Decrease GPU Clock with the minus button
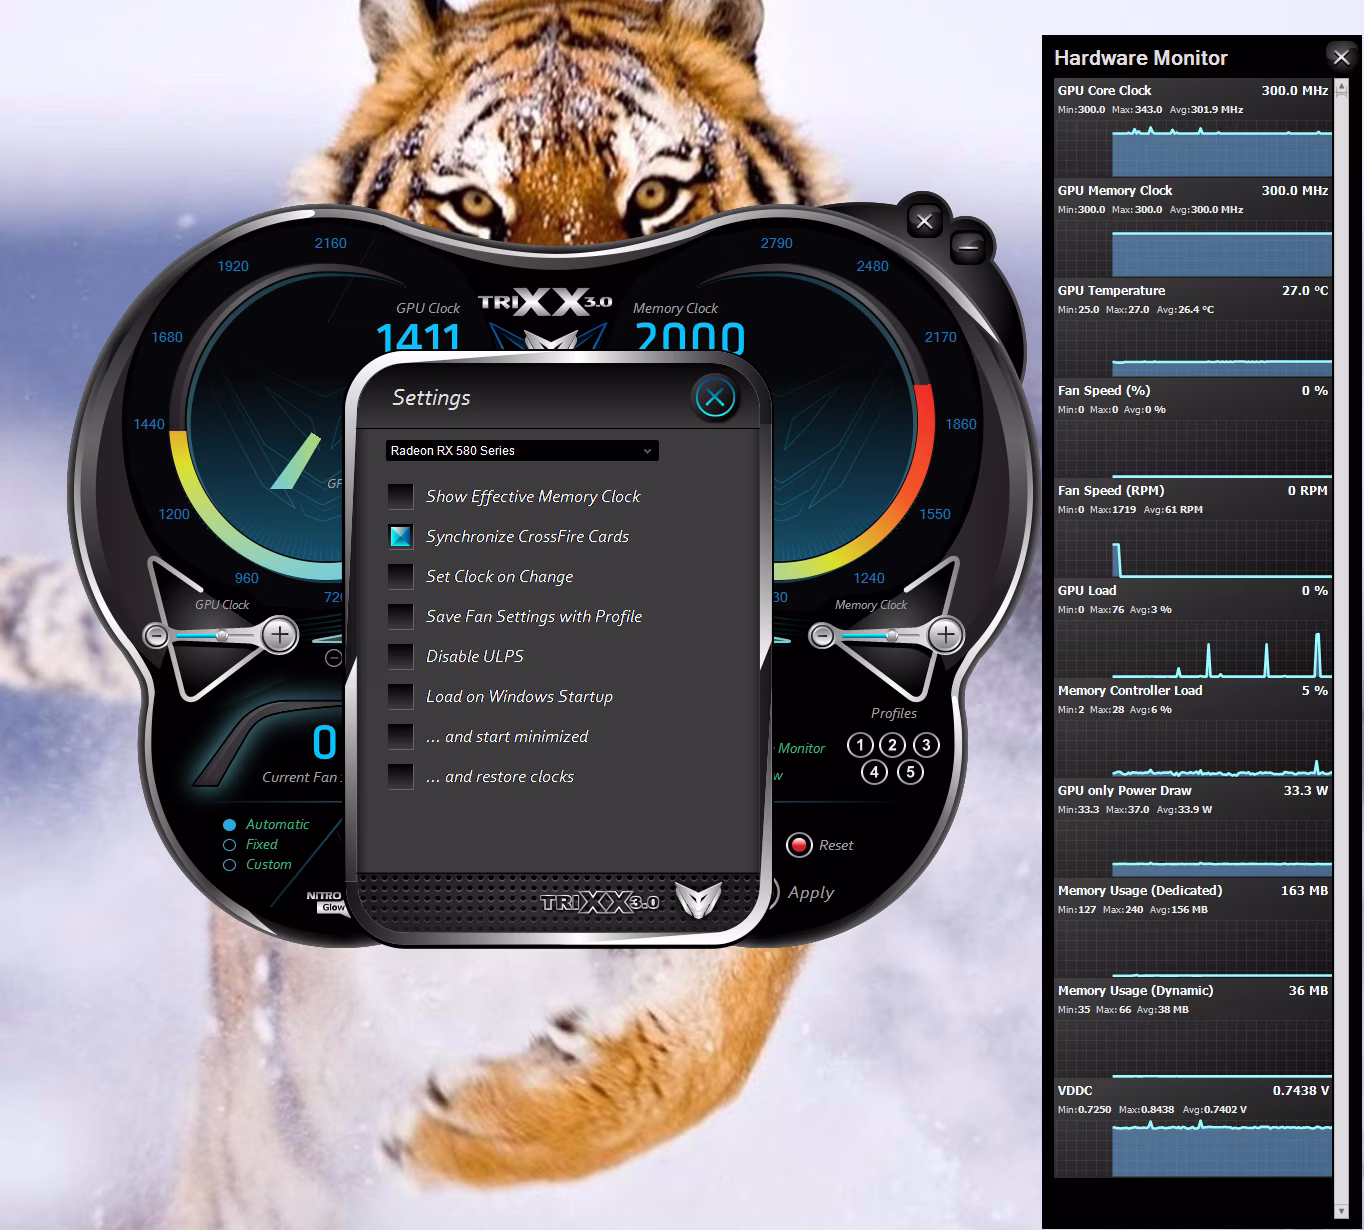Image resolution: width=1364 pixels, height=1230 pixels. click(157, 635)
